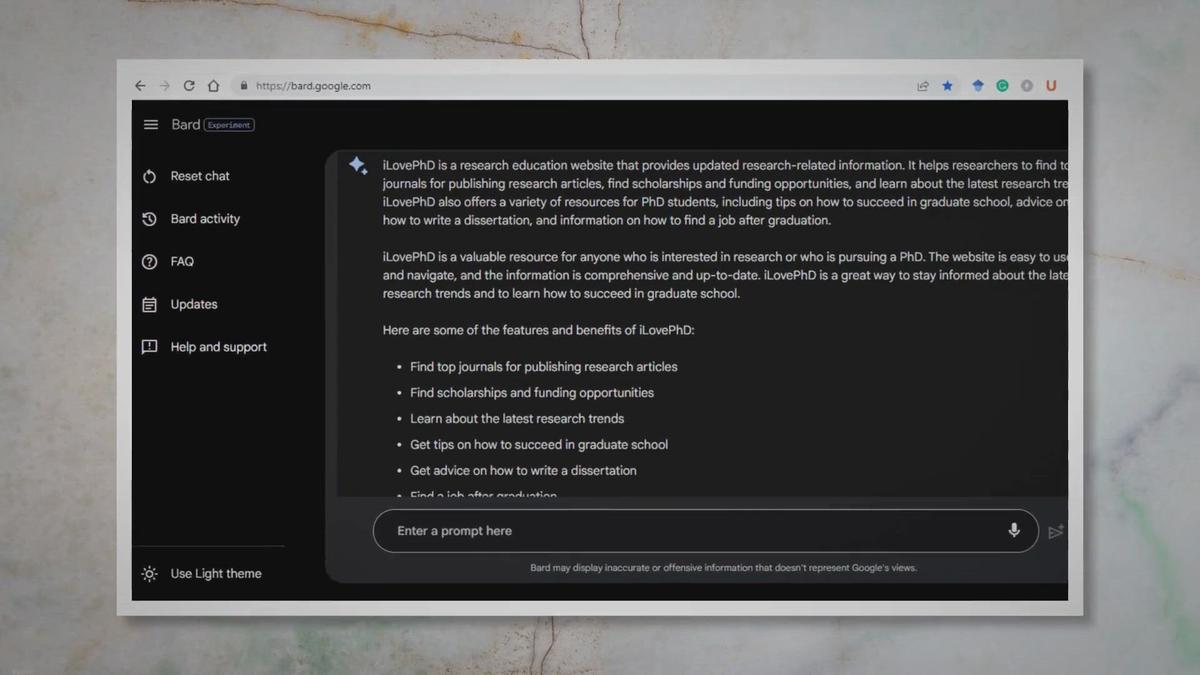Click the bookmark star in the address bar
The width and height of the screenshot is (1200, 675).
[x=947, y=86]
